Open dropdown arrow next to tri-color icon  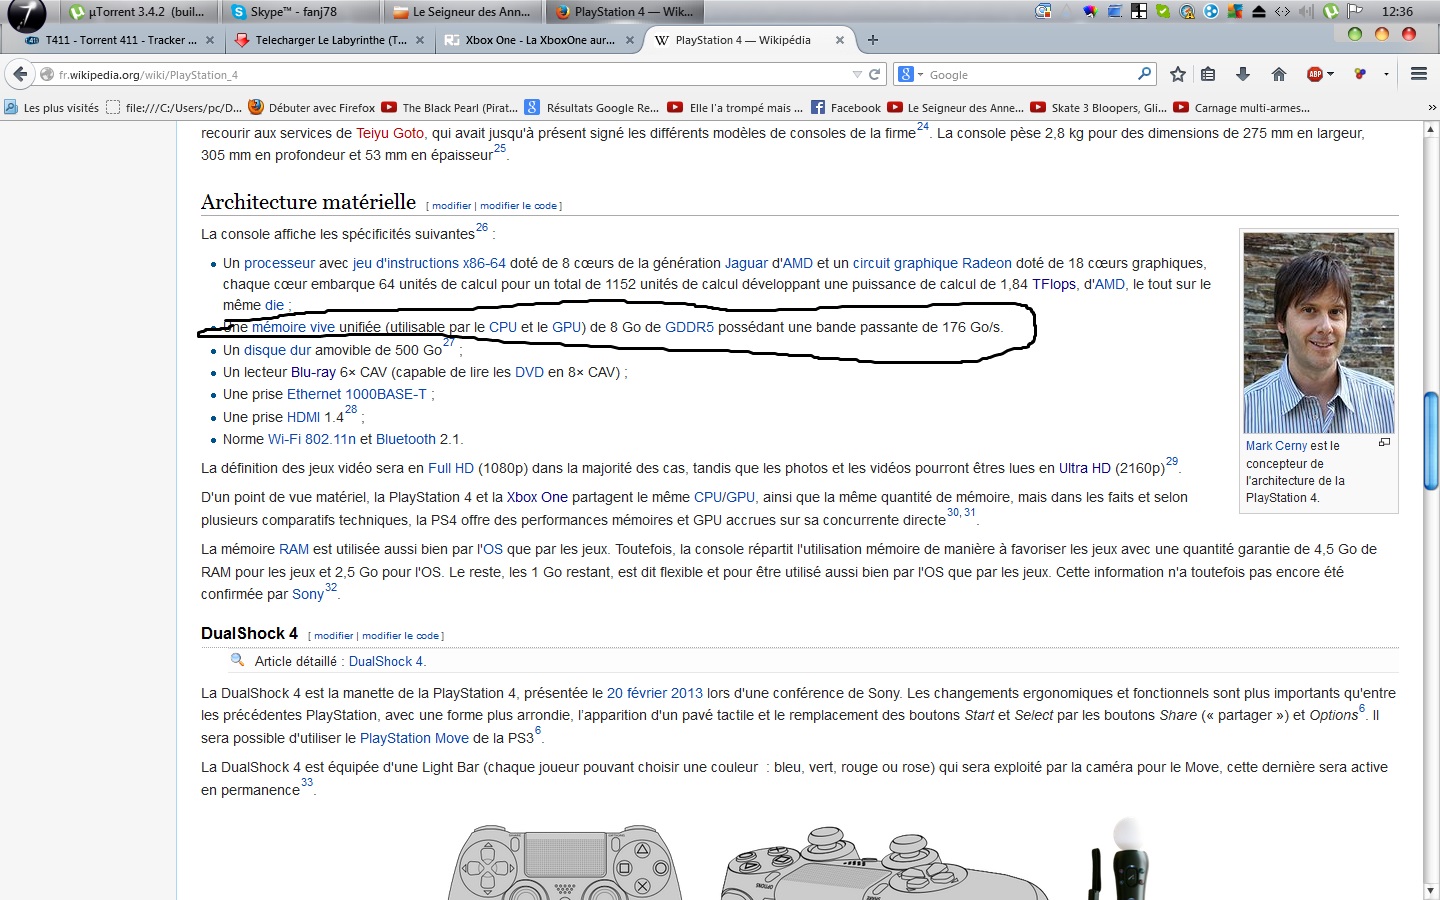[1386, 74]
